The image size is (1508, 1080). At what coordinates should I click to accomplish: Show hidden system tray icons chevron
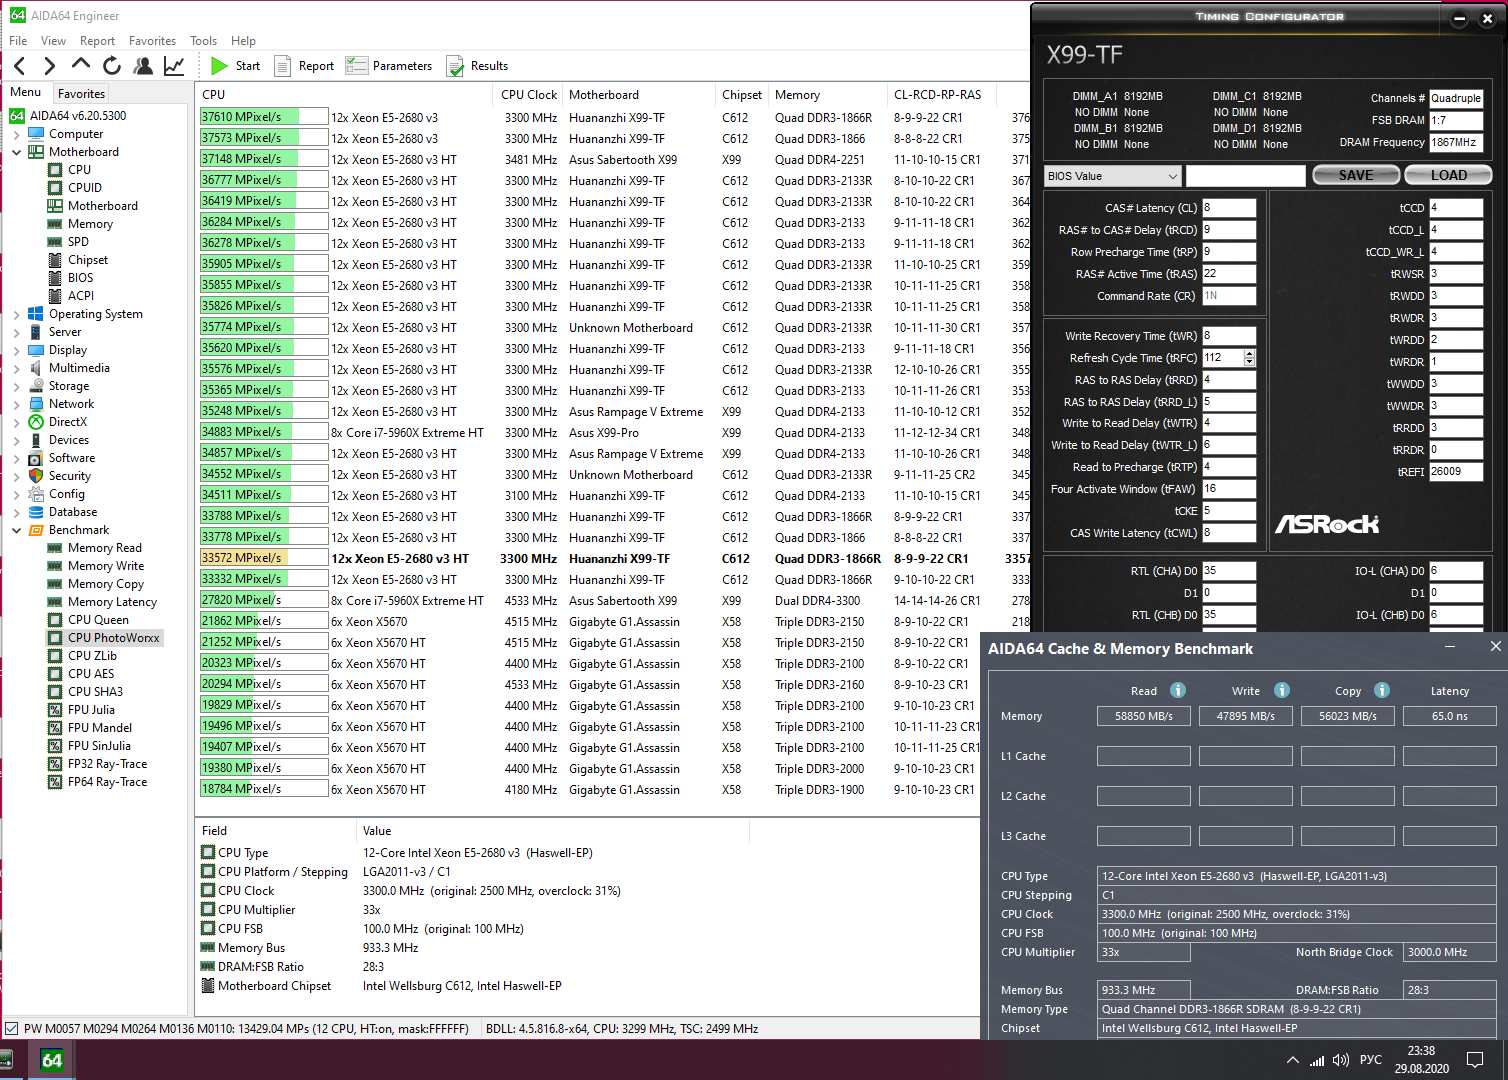[x=1292, y=1060]
